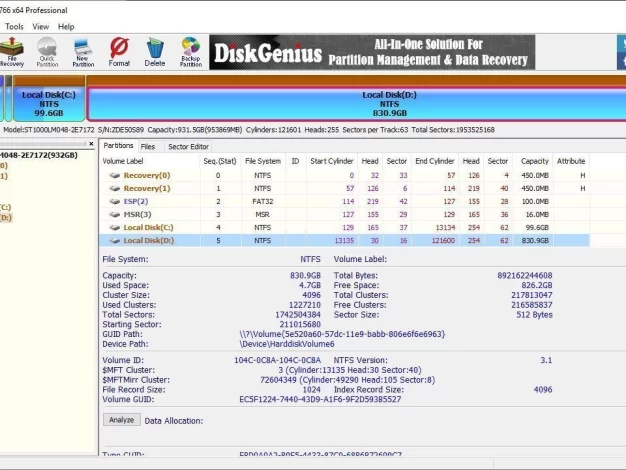
Task: Select the Local Disk(C:) row drive icon
Action: coord(115,228)
